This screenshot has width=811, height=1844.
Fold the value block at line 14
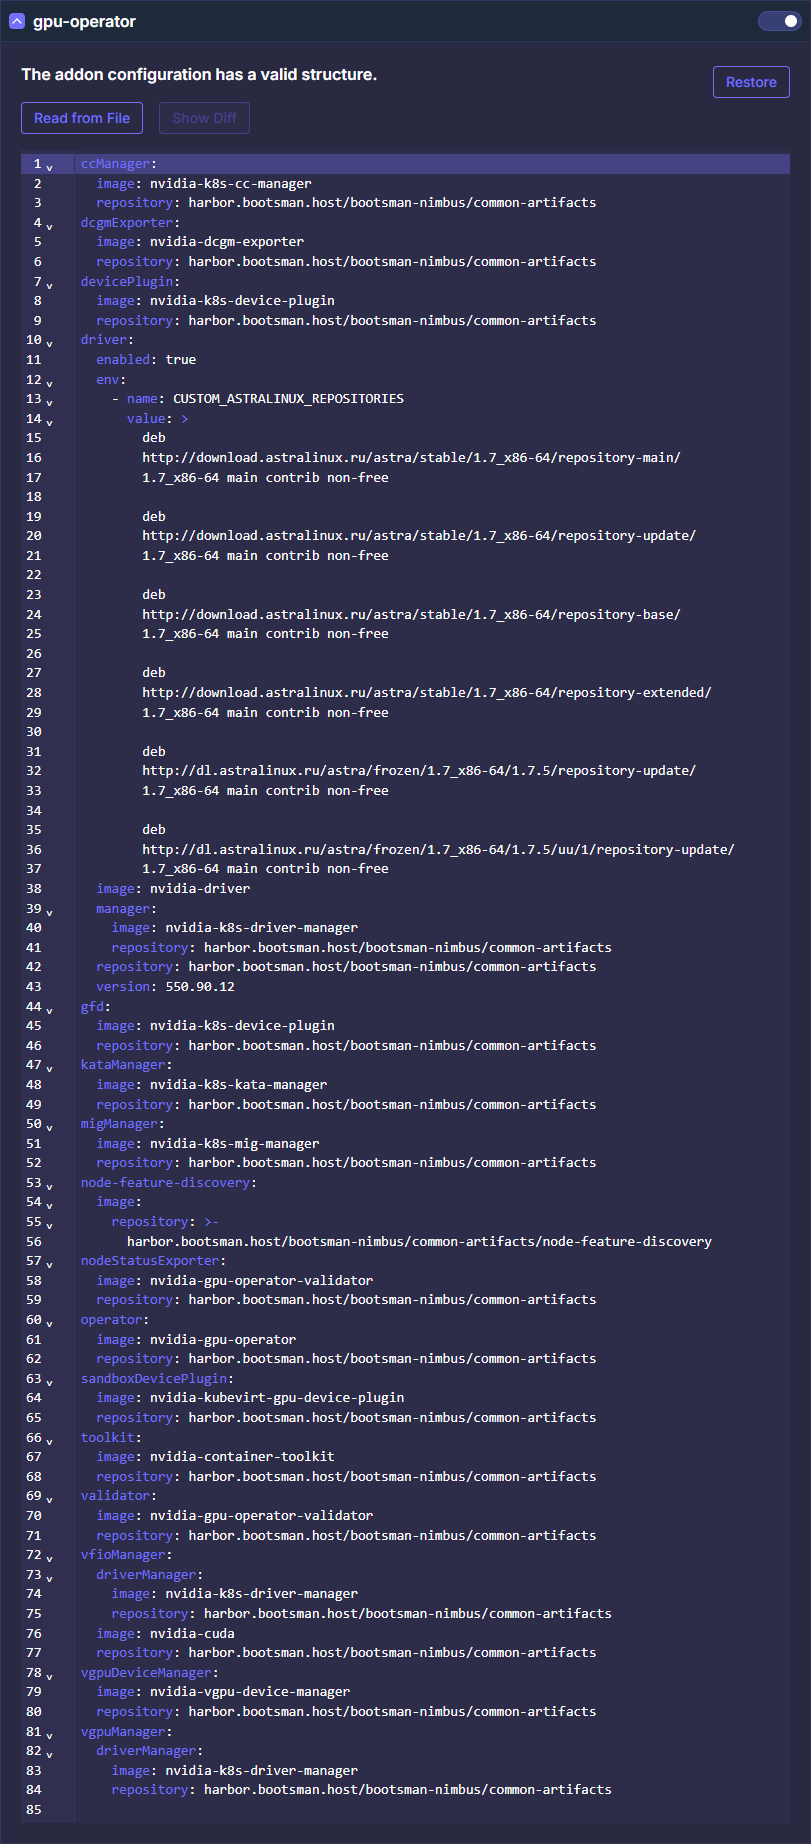point(50,422)
